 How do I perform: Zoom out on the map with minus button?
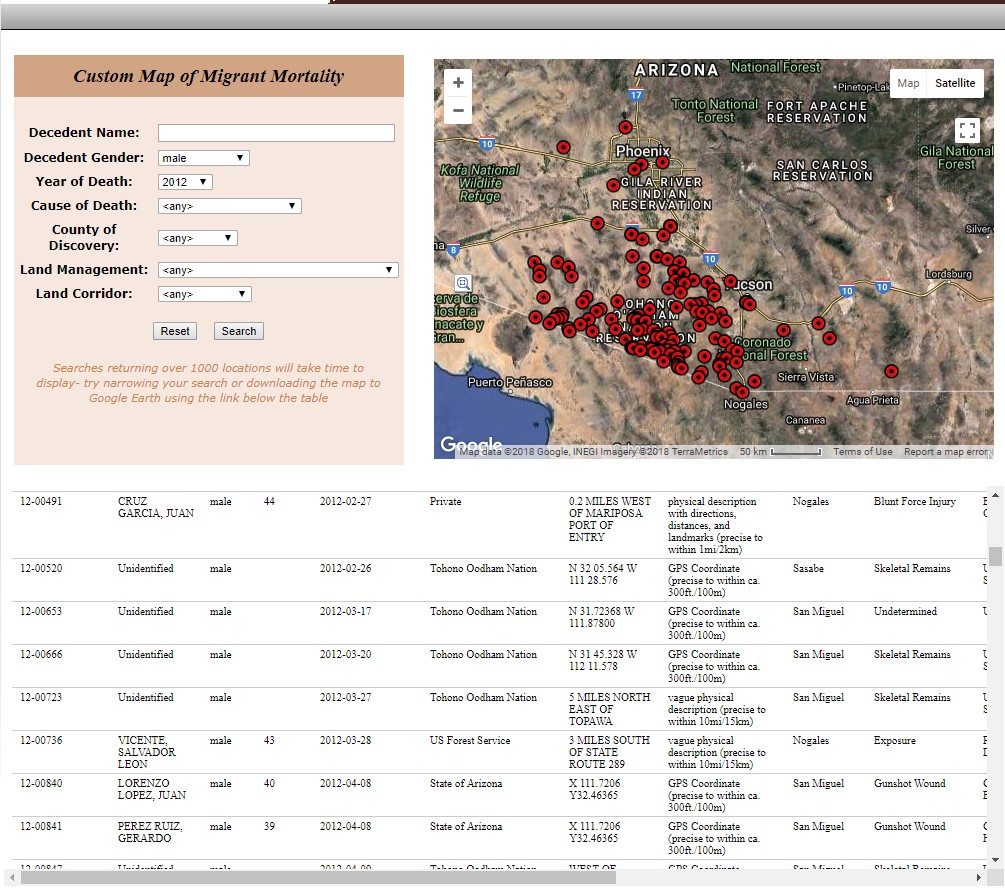point(458,110)
